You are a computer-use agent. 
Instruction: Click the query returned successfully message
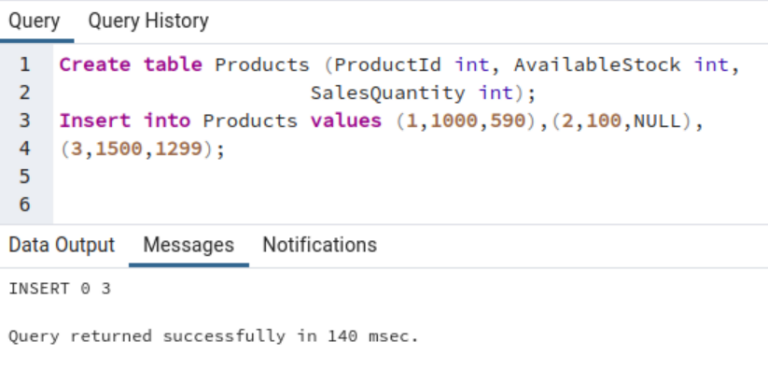[x=214, y=336]
